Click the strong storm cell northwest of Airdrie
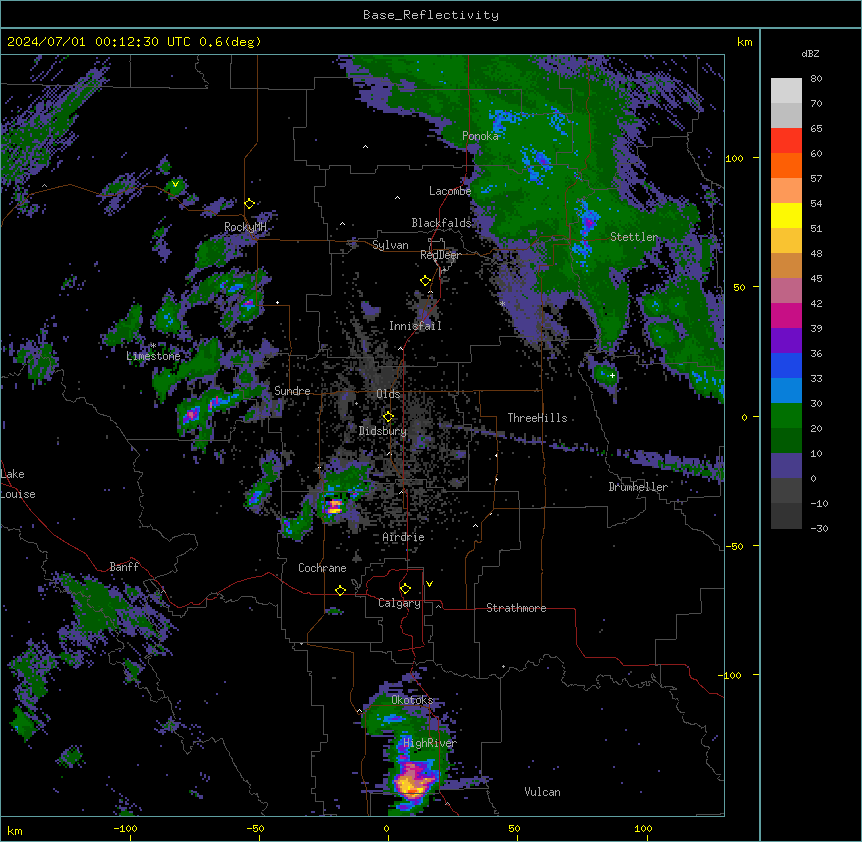The height and width of the screenshot is (842, 862). [334, 506]
